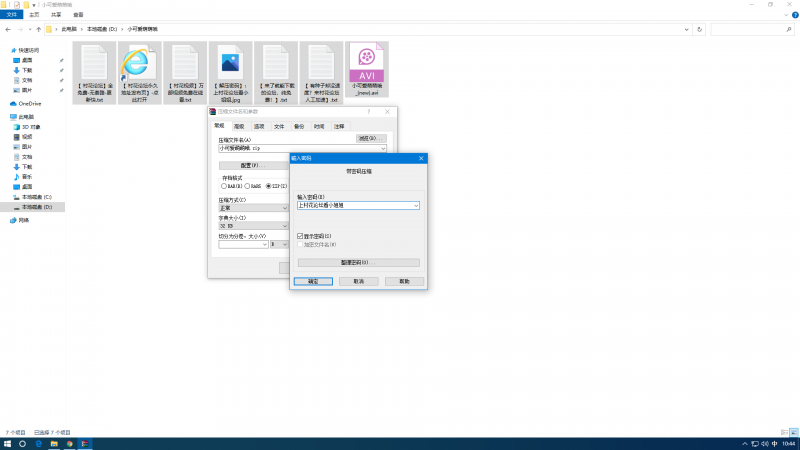Viewport: 800px width, 450px height.
Task: Expand the password input dropdown arrow
Action: pyautogui.click(x=415, y=205)
